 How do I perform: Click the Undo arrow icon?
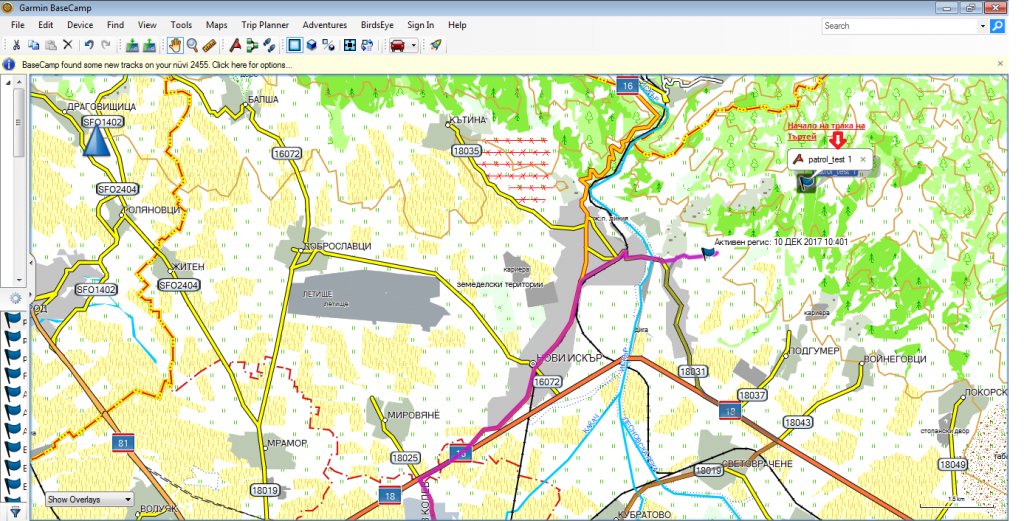(x=89, y=45)
